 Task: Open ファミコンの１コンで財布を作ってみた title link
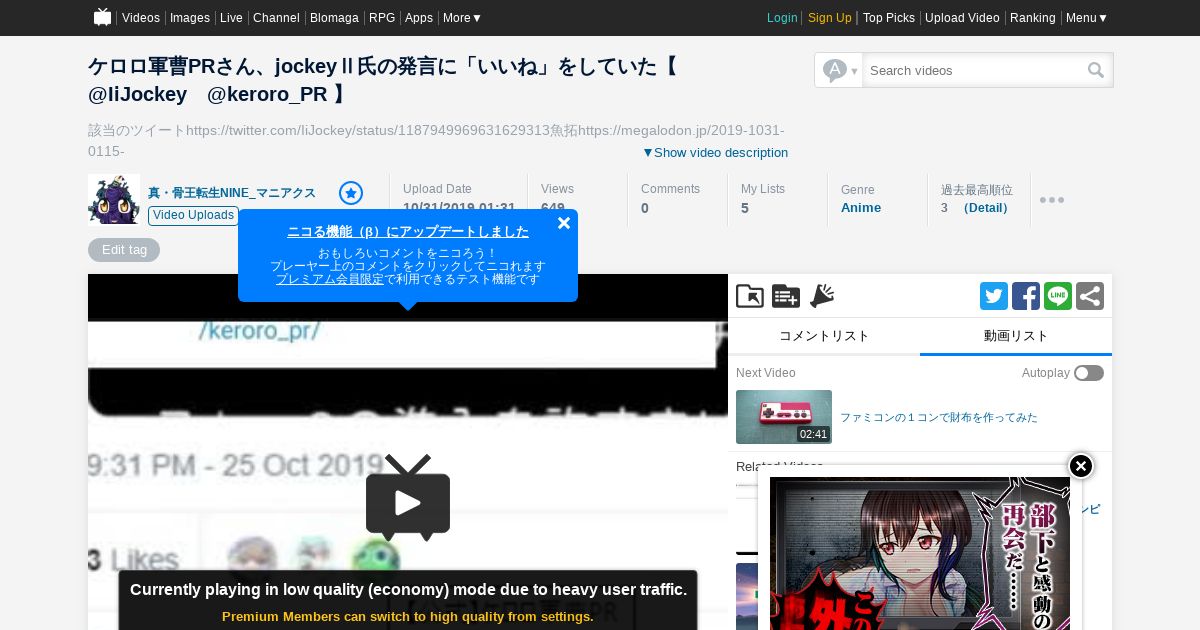tap(939, 417)
